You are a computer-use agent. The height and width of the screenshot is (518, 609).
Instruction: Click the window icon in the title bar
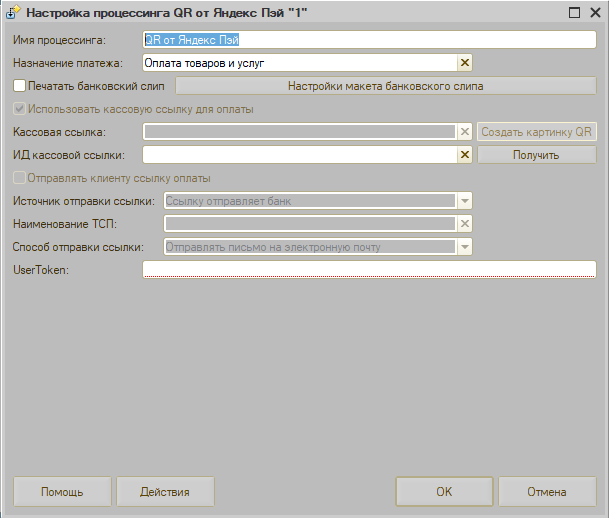(x=12, y=13)
